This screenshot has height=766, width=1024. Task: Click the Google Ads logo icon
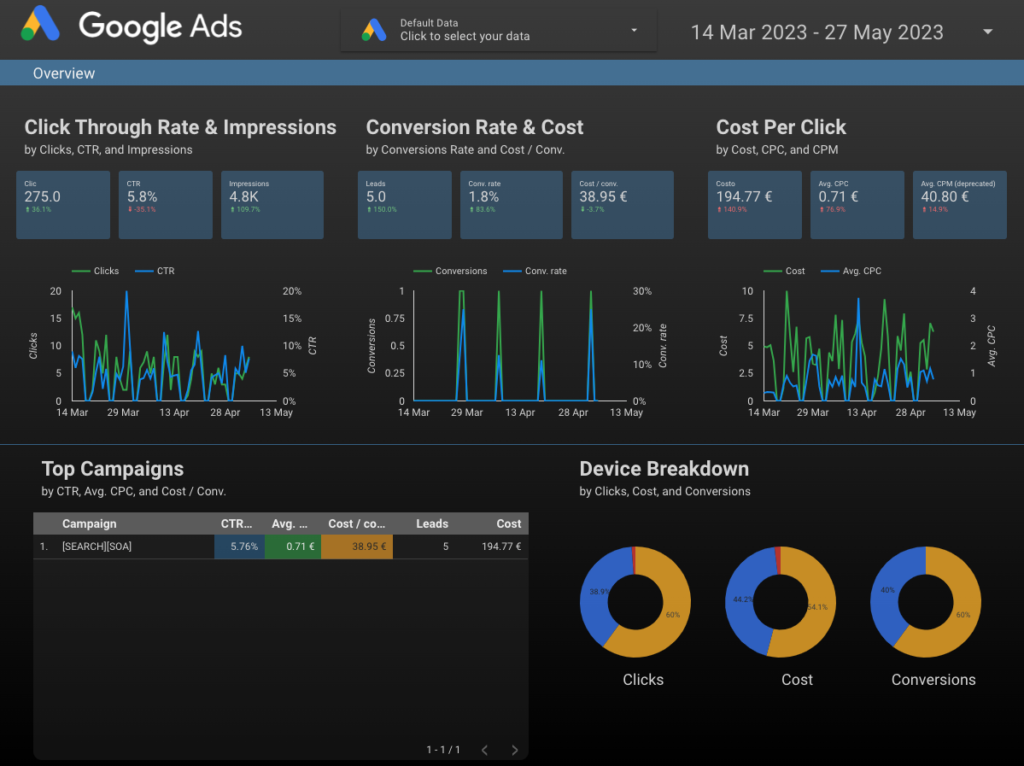[40, 24]
